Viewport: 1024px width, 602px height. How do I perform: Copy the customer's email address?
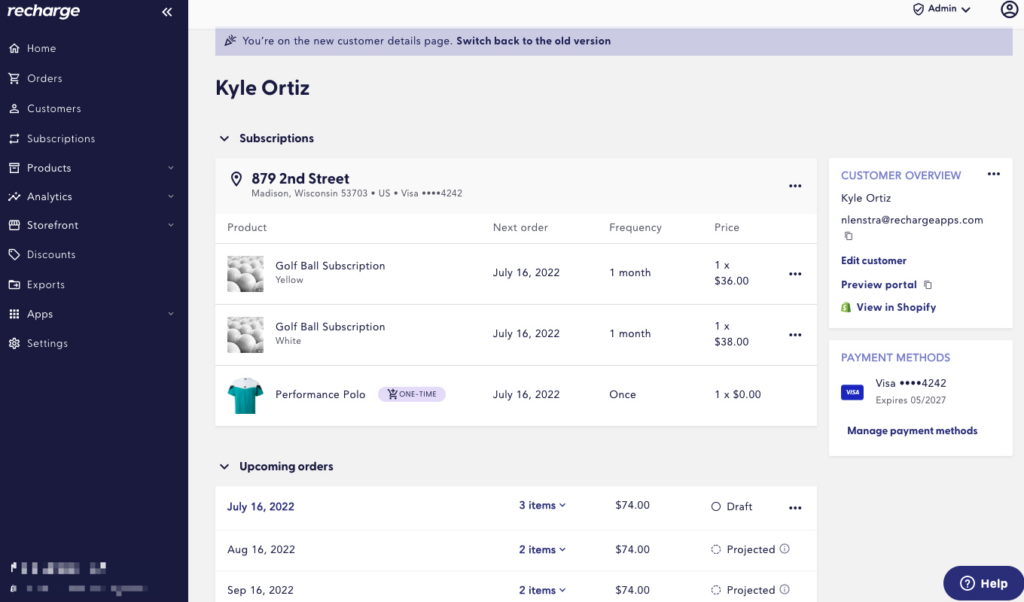[x=848, y=236]
